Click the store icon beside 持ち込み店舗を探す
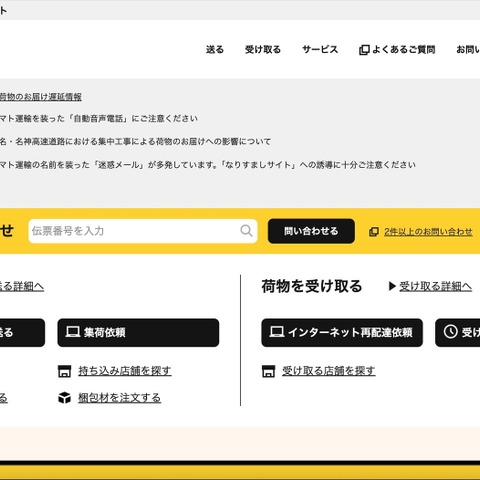The height and width of the screenshot is (480, 480). point(64,371)
